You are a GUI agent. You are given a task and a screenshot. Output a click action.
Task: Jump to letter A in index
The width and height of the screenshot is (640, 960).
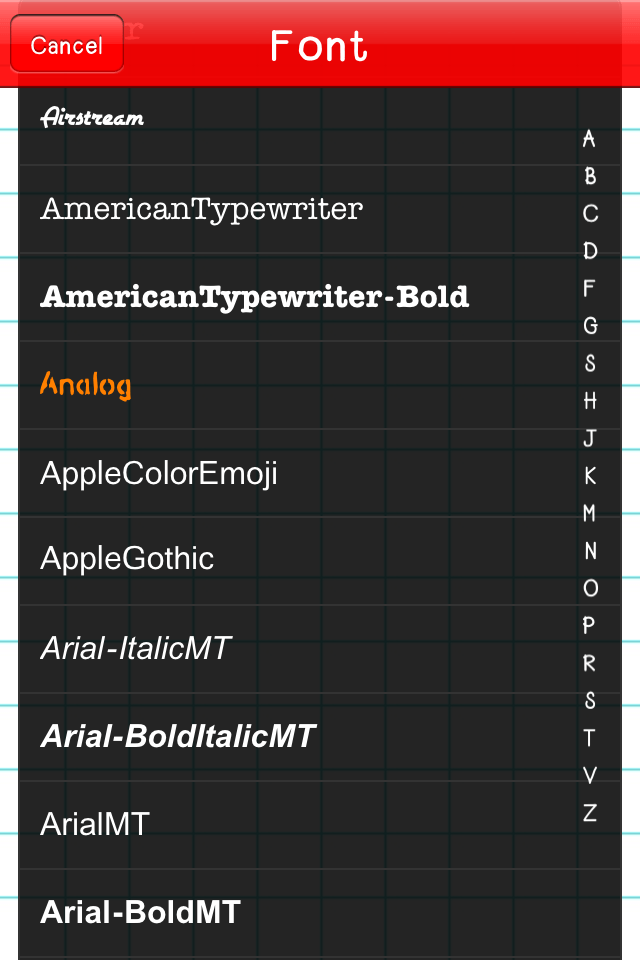(590, 139)
